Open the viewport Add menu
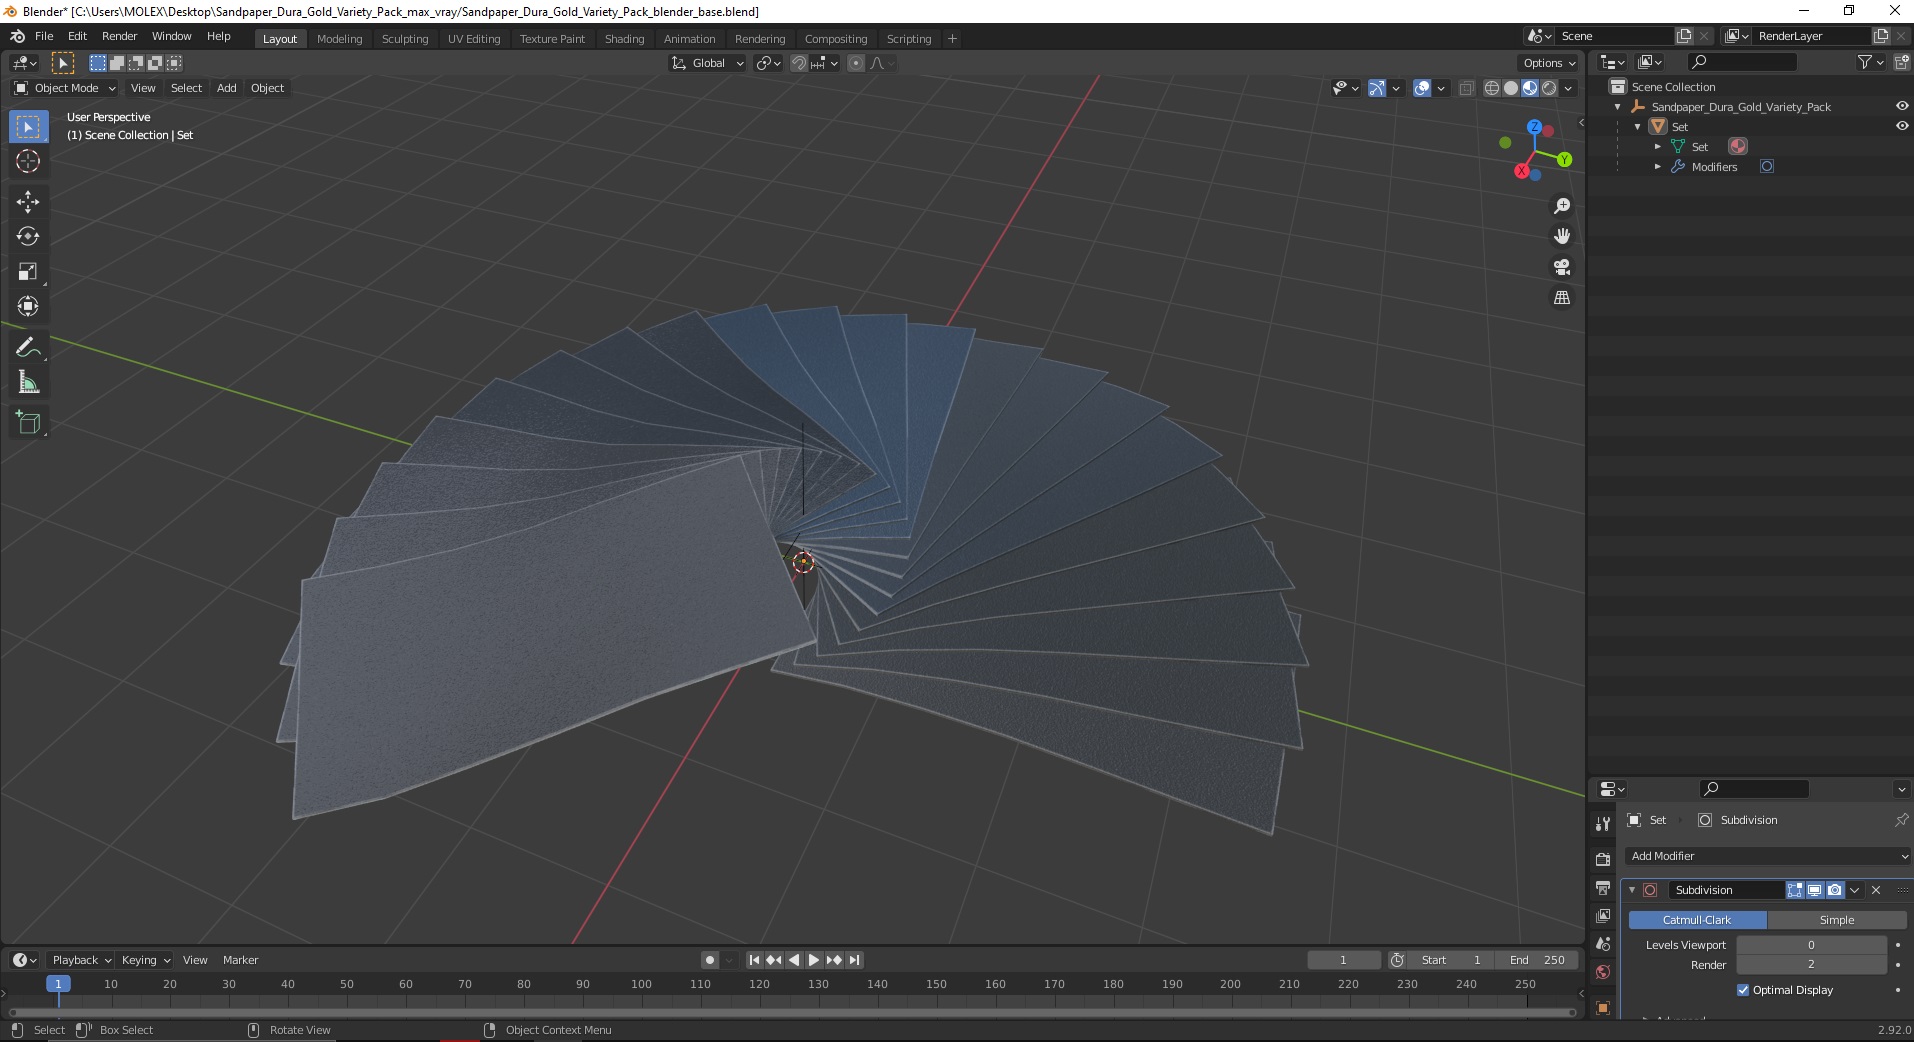Screen dimensions: 1914x1042 click(x=227, y=88)
